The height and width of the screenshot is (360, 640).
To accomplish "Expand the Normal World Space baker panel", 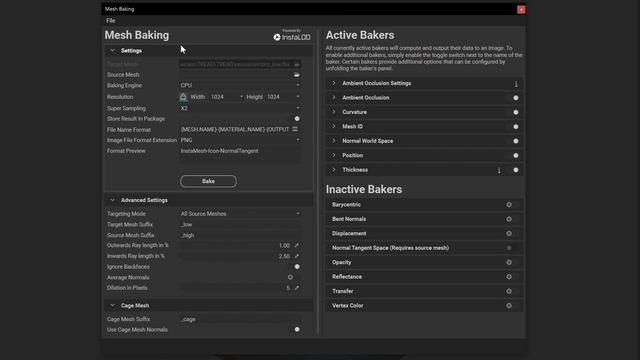I will pyautogui.click(x=333, y=141).
